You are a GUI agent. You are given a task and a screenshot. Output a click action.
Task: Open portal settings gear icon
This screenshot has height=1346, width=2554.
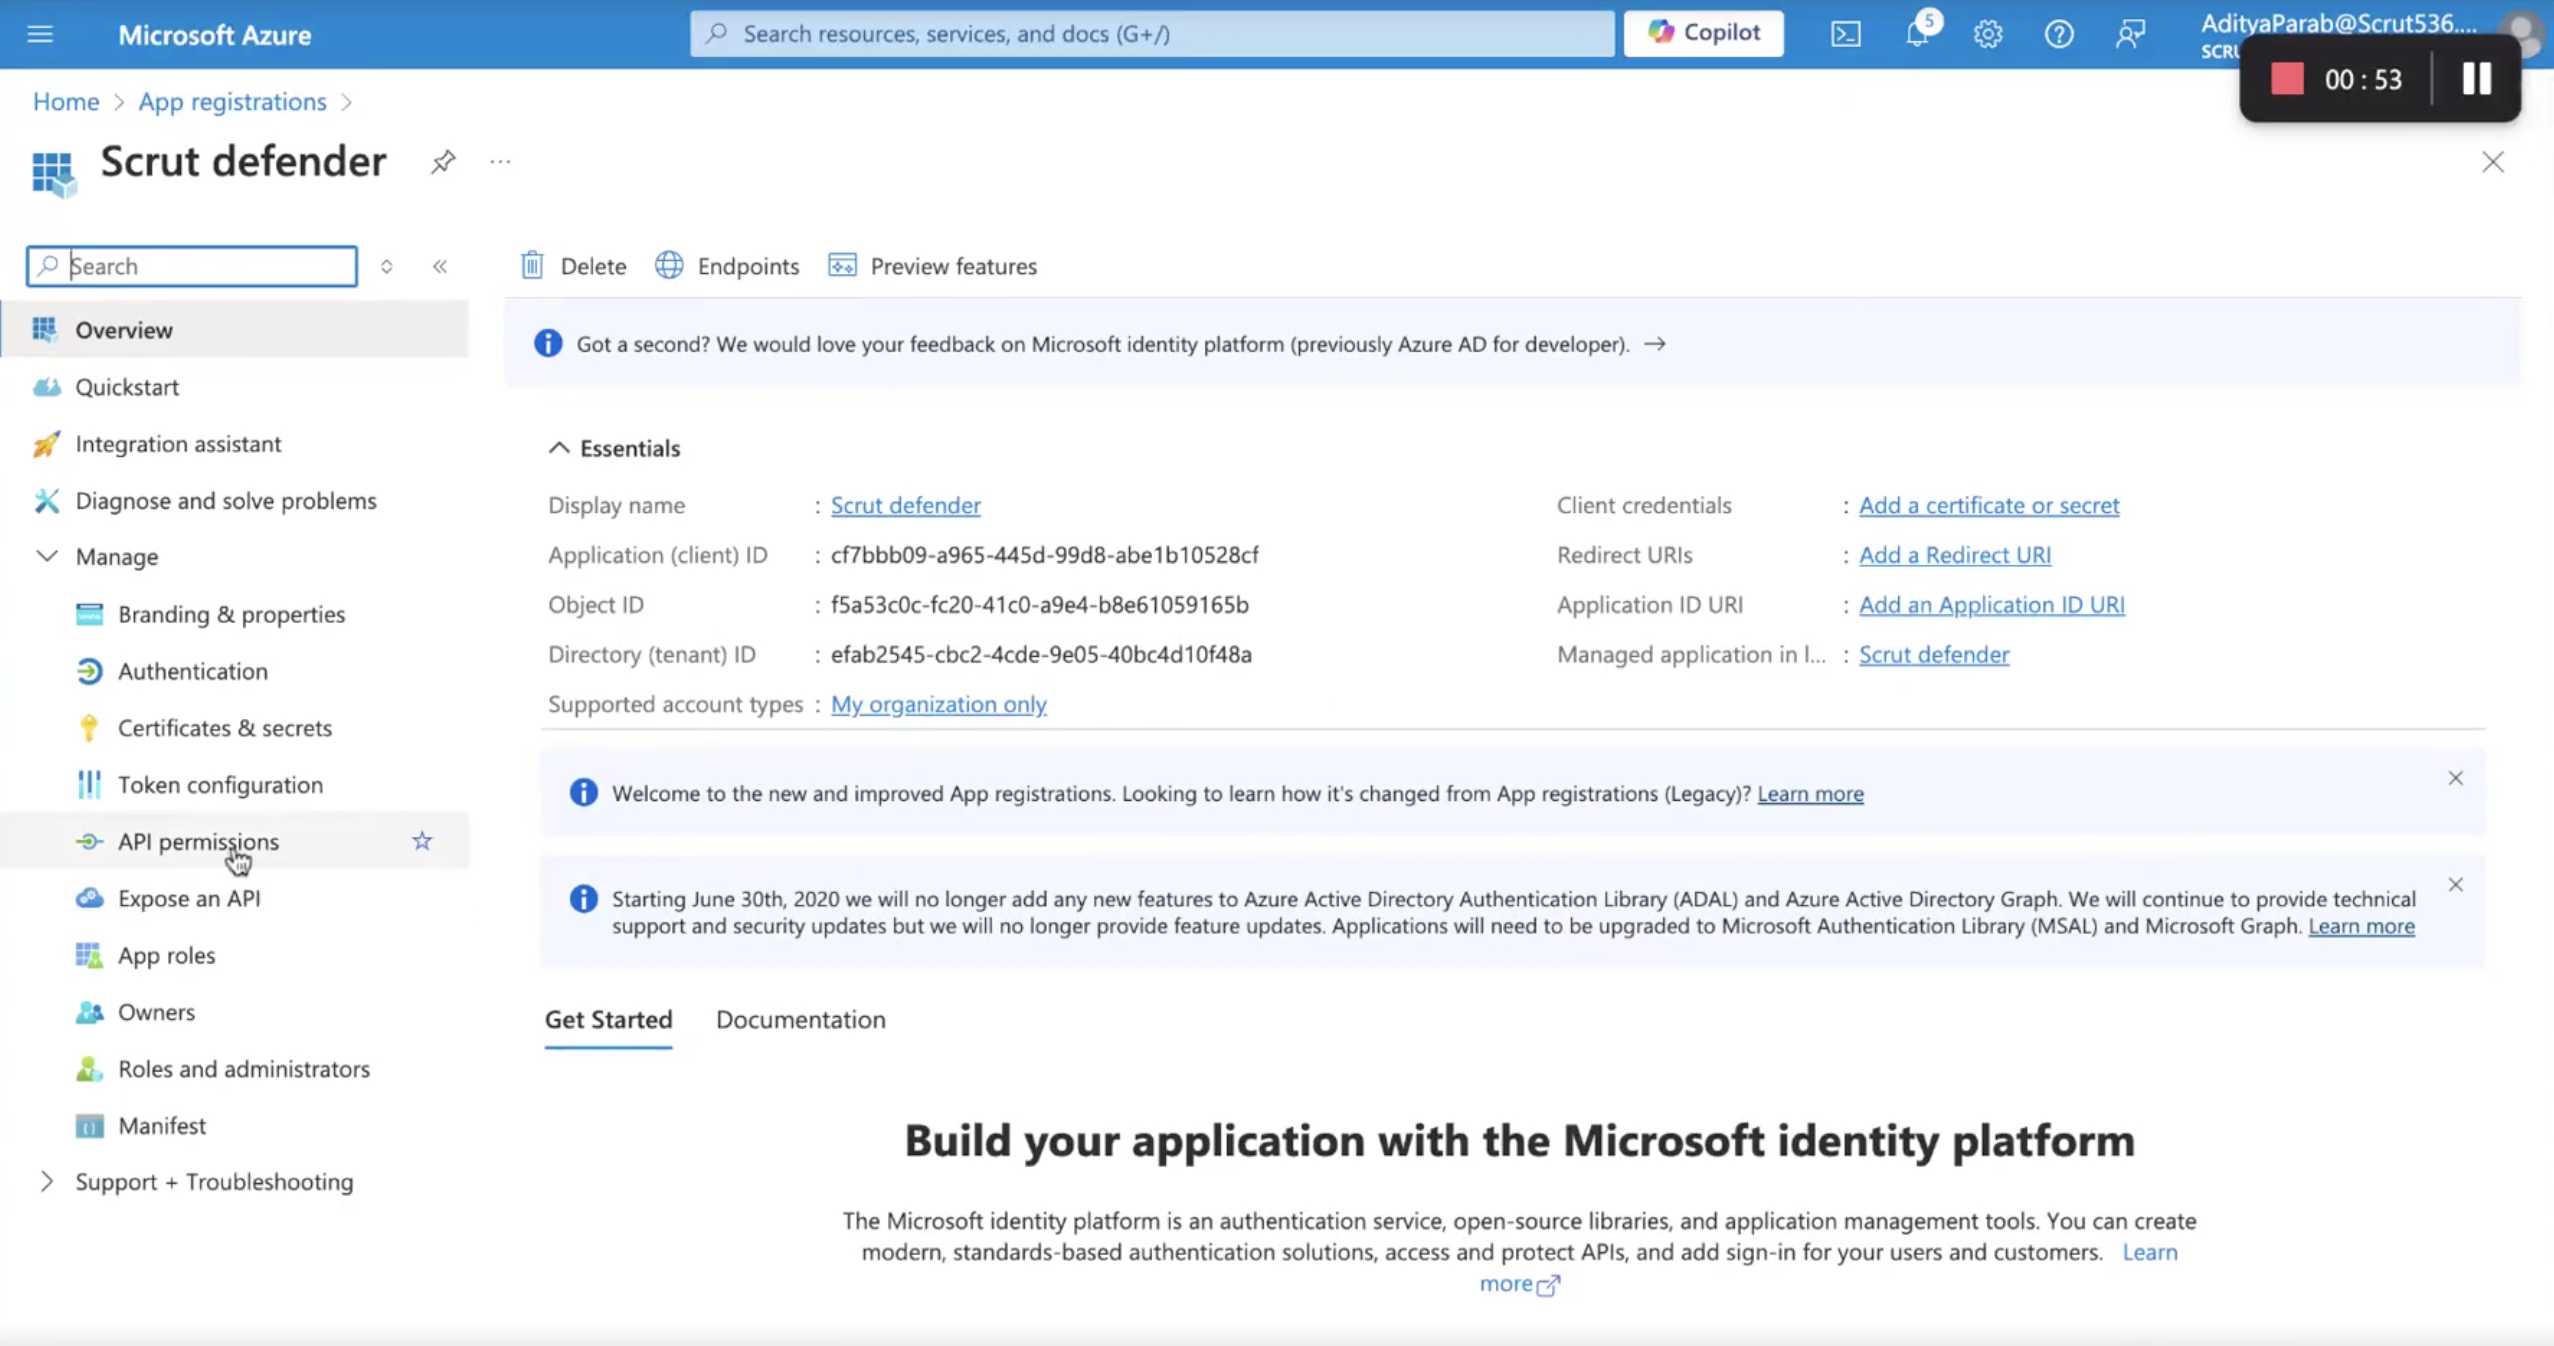click(1987, 34)
